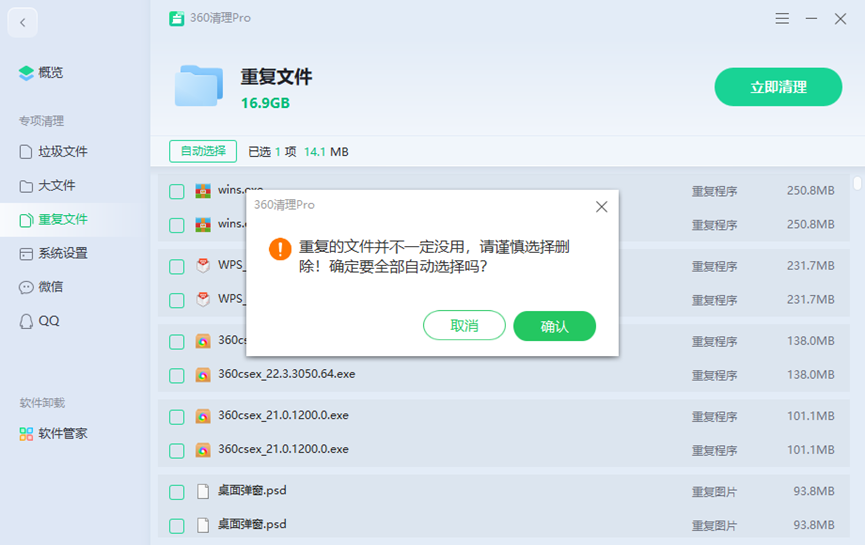Click 重复图片 label of first psd row
The height and width of the screenshot is (545, 865).
pos(714,491)
